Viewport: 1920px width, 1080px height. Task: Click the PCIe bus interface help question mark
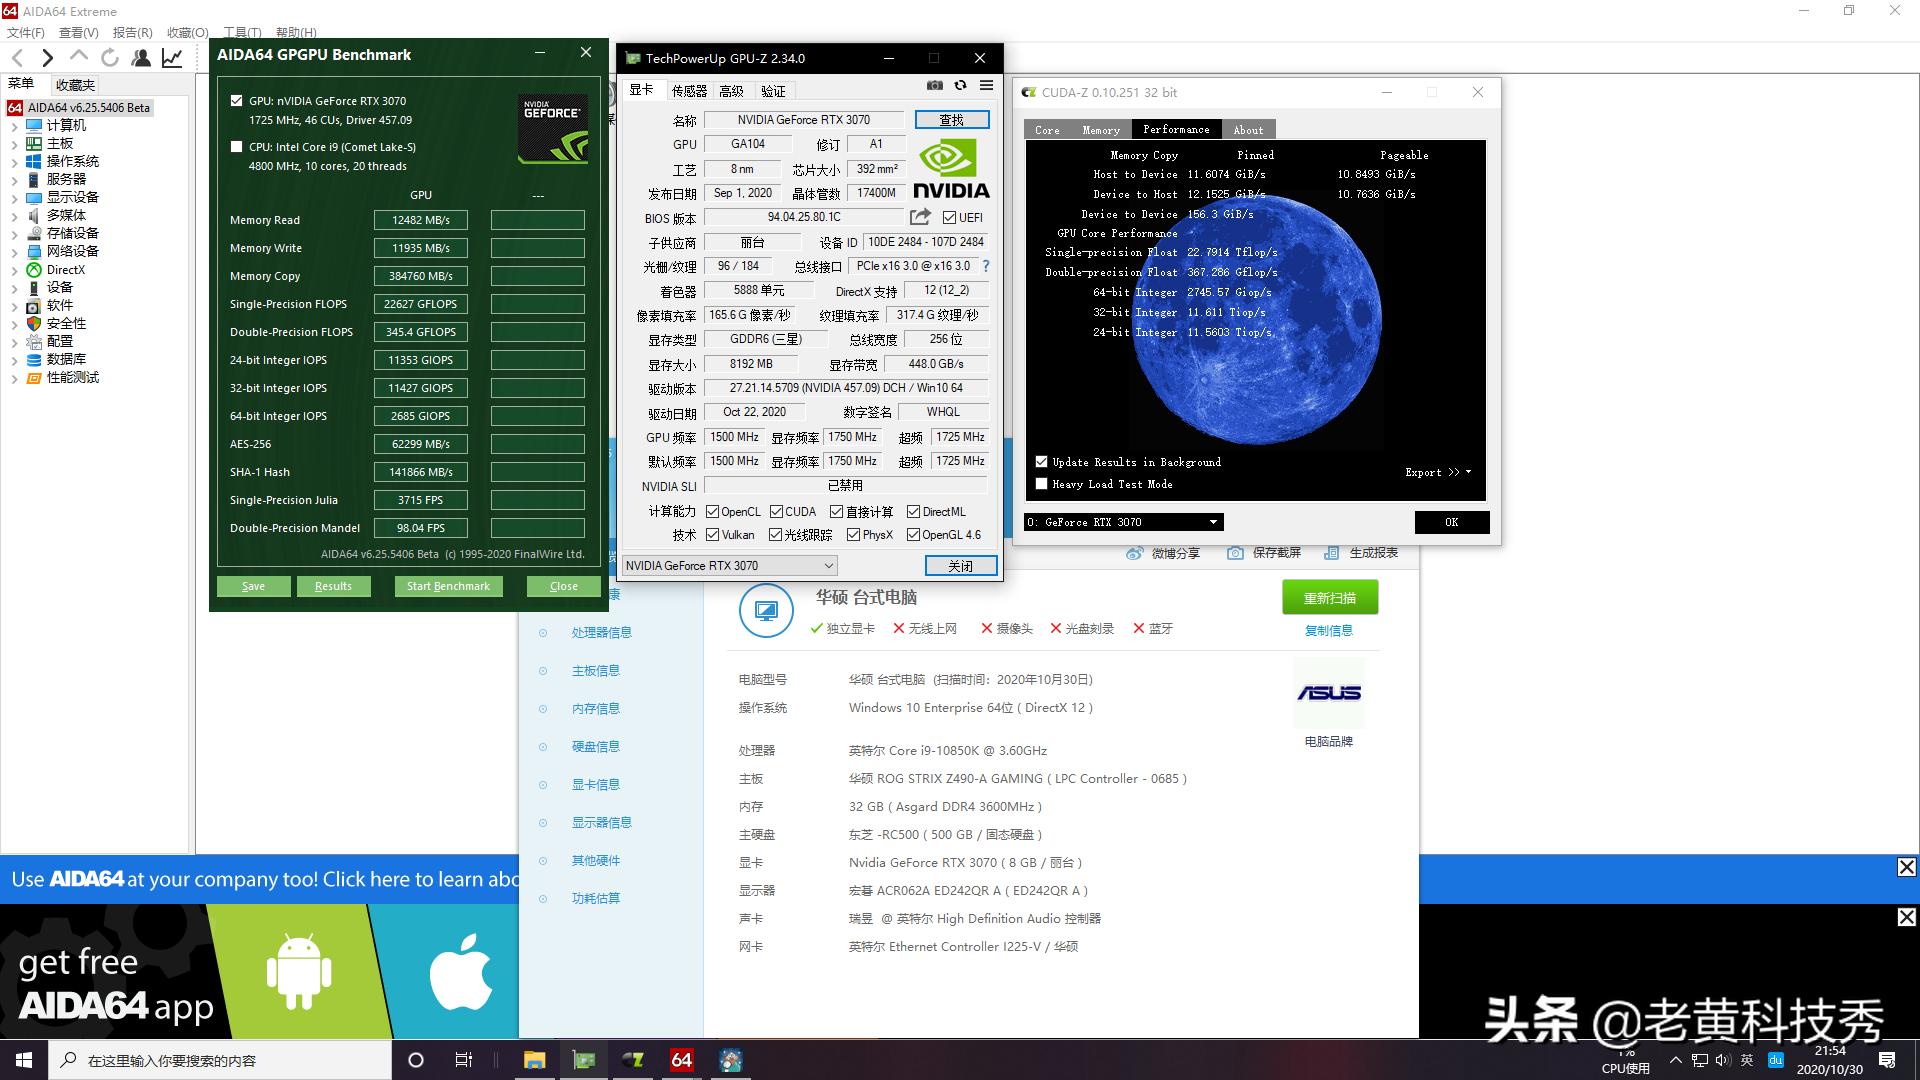coord(986,266)
